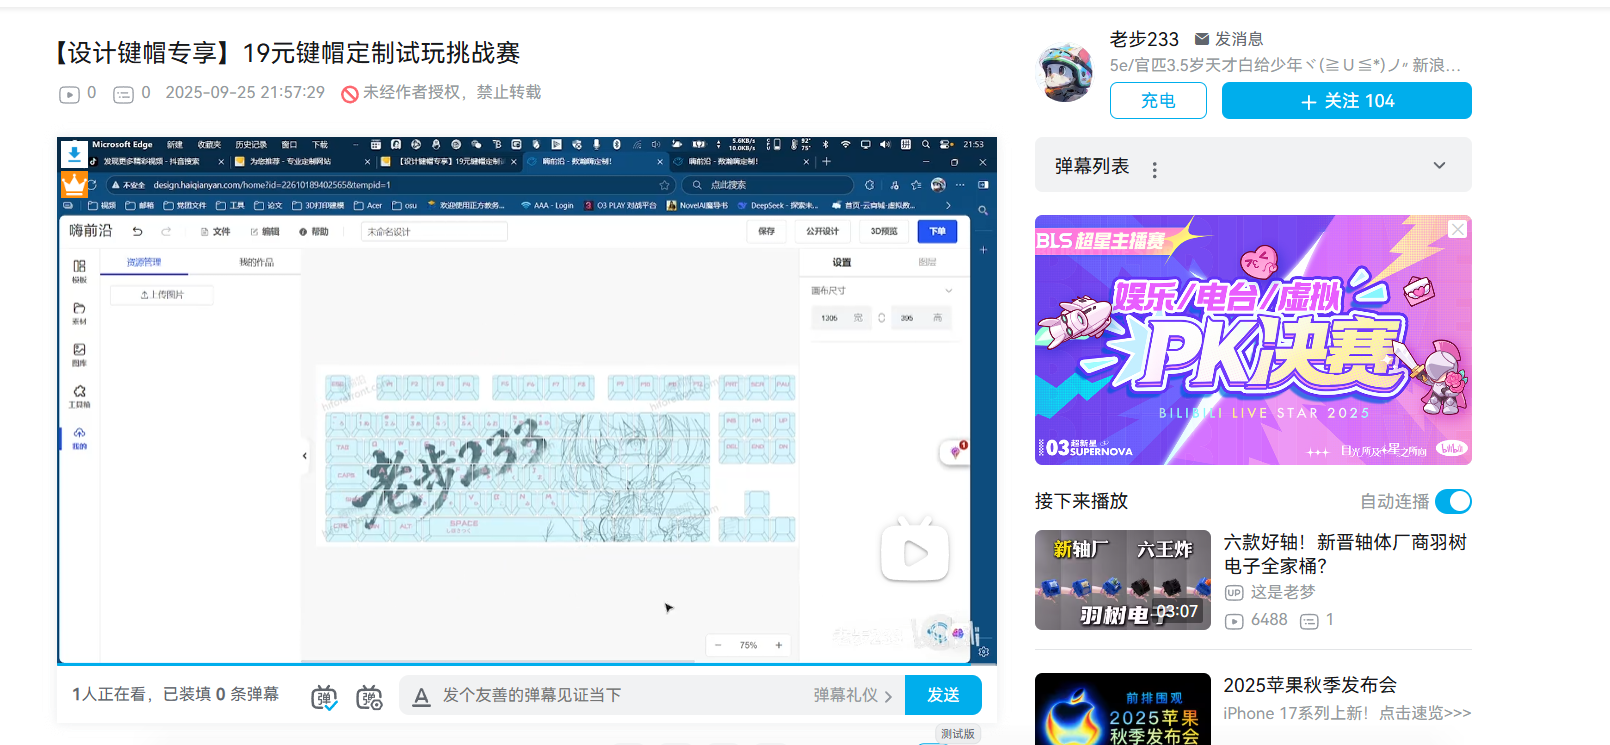The width and height of the screenshot is (1610, 745).
Task: Click the uploader bio starting with 5e/官匹3.5岁
Action: point(1285,65)
